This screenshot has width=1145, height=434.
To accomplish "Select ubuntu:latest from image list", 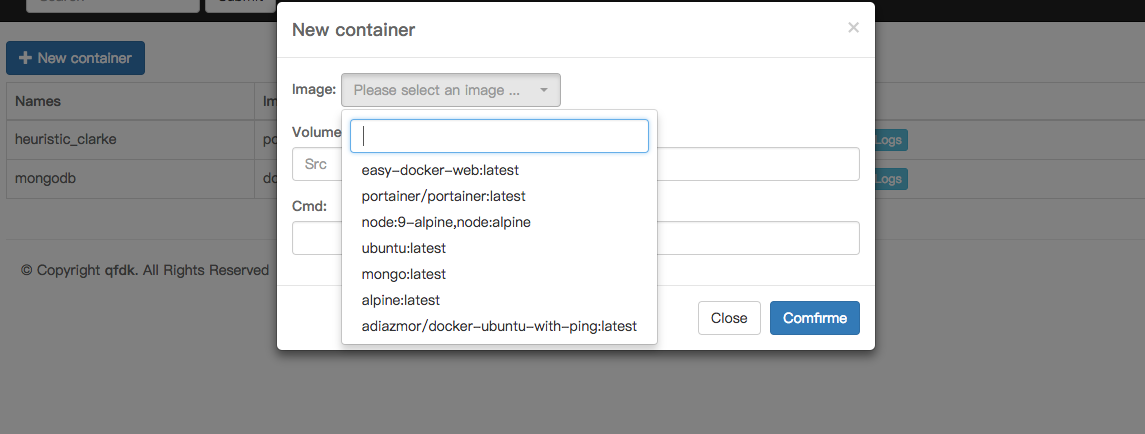I will tap(403, 248).
